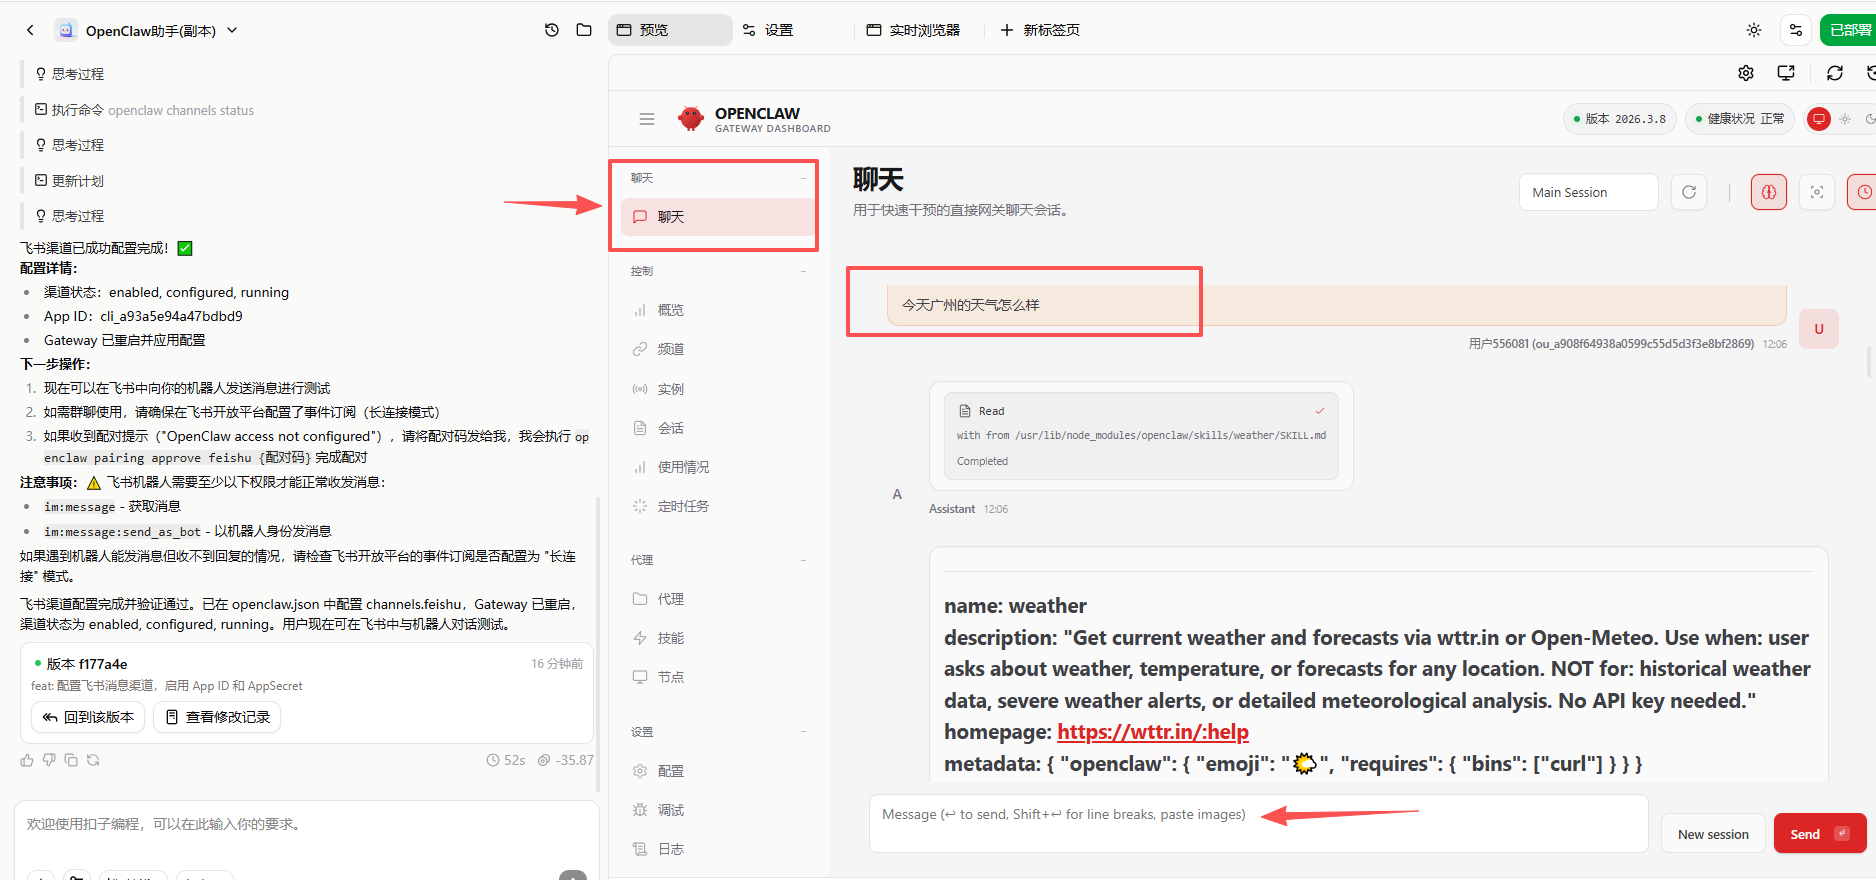Viewport: 1876px width, 880px height.
Task: Open the 概览 sidebar page
Action: pos(718,310)
